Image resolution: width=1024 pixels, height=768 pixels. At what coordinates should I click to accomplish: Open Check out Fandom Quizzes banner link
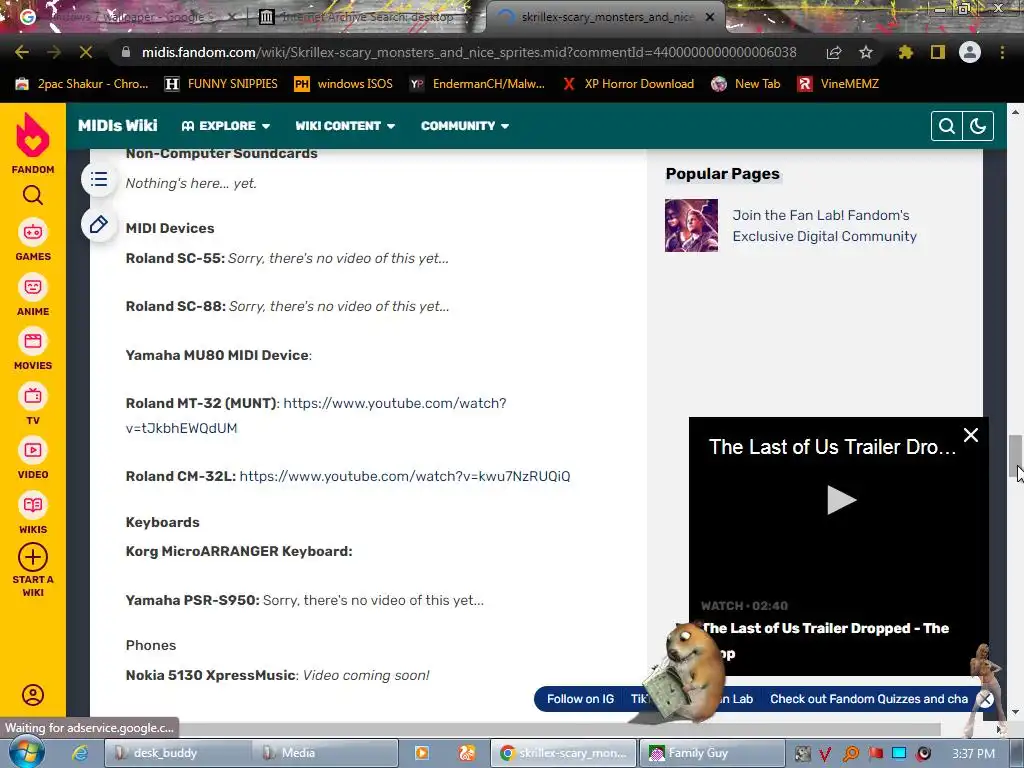point(869,699)
